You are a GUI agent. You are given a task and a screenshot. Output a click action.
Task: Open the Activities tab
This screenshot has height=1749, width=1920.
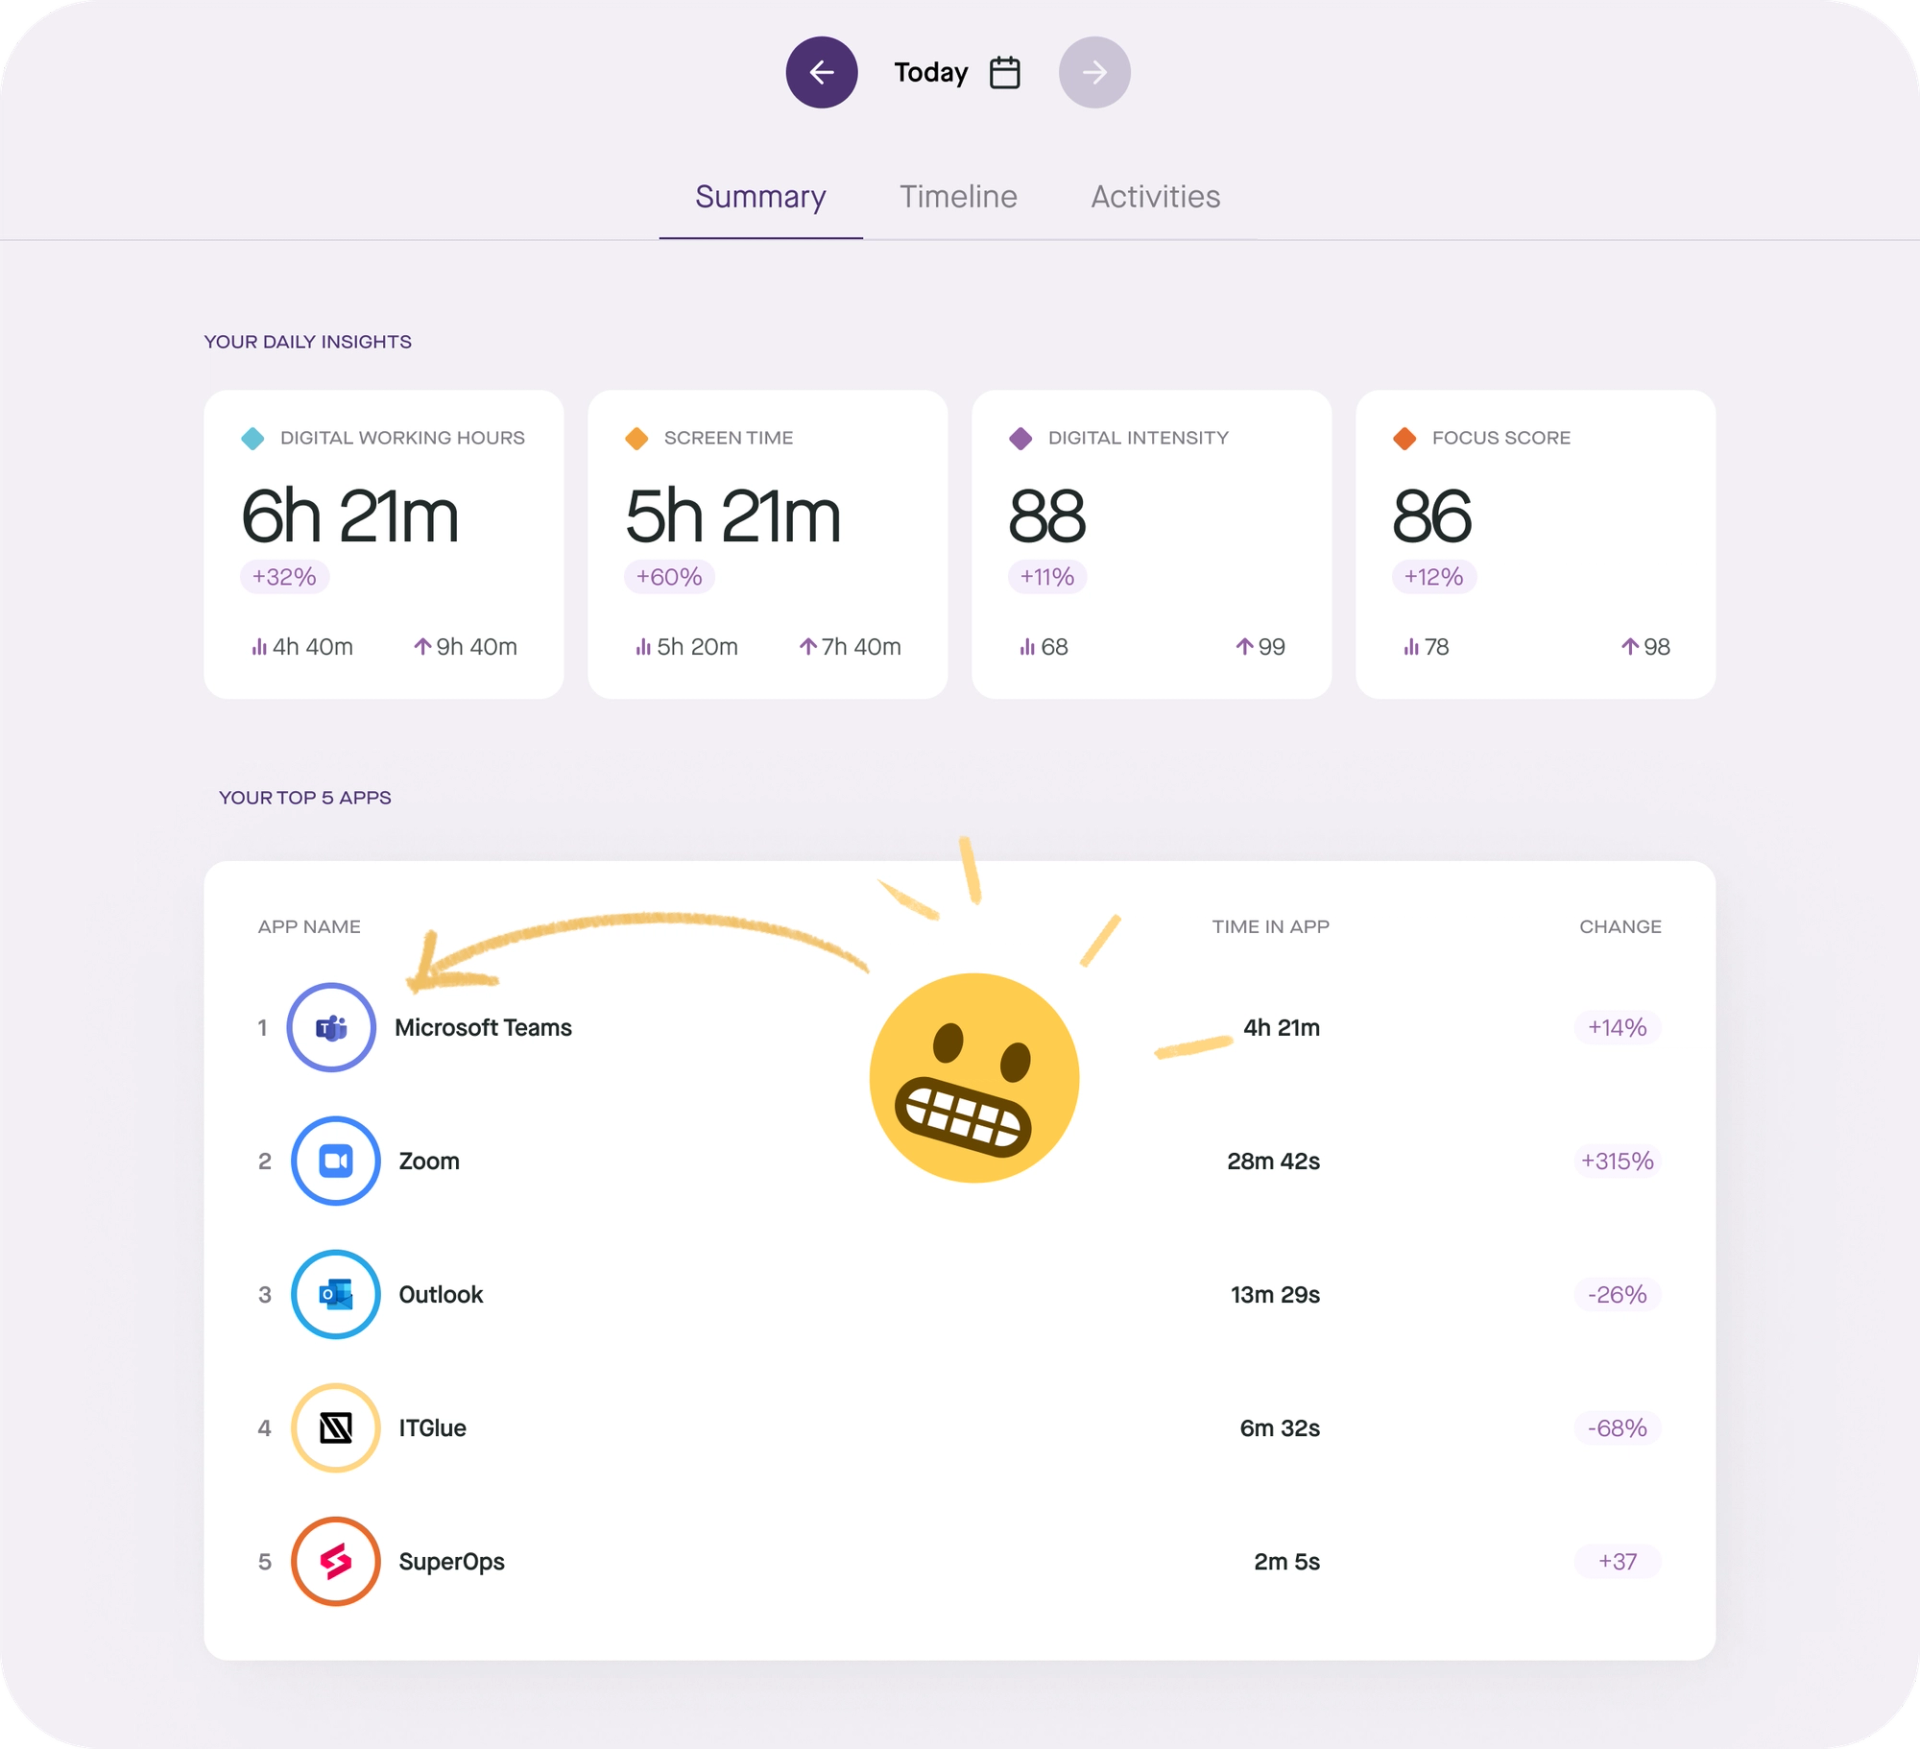(1154, 196)
